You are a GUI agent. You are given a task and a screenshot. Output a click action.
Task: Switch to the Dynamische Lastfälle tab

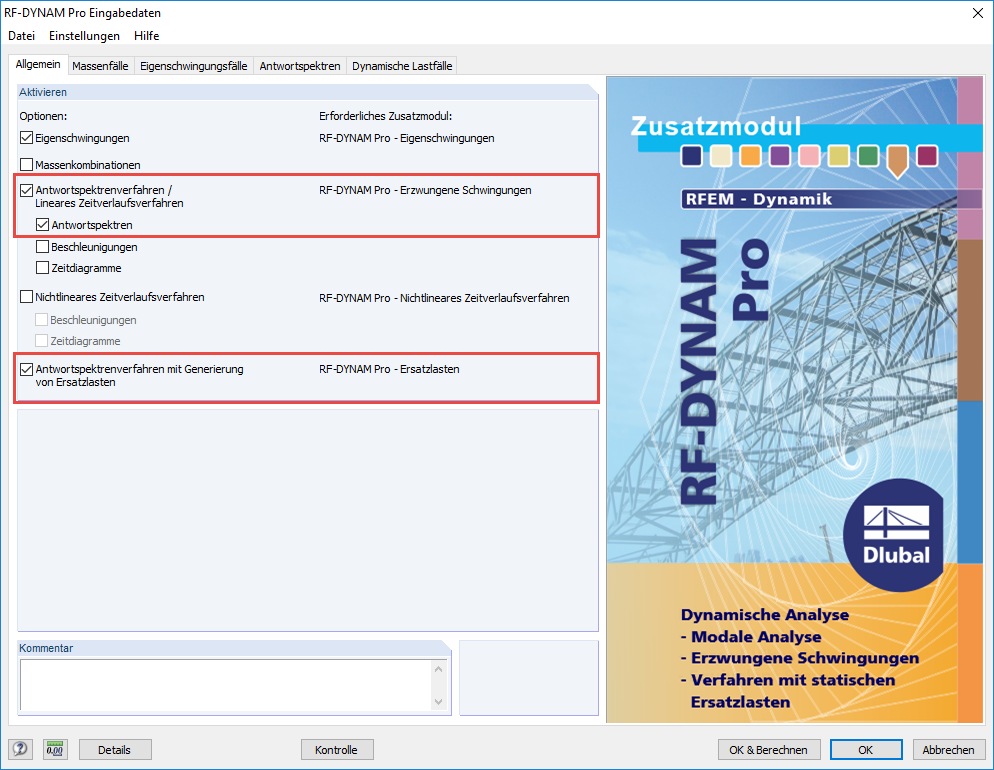402,66
